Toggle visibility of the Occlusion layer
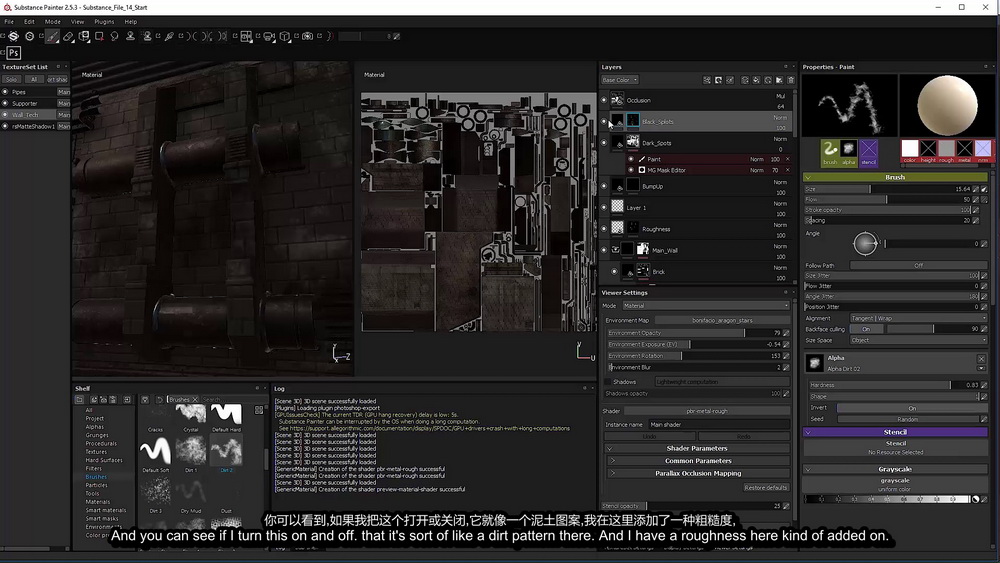 (x=604, y=99)
